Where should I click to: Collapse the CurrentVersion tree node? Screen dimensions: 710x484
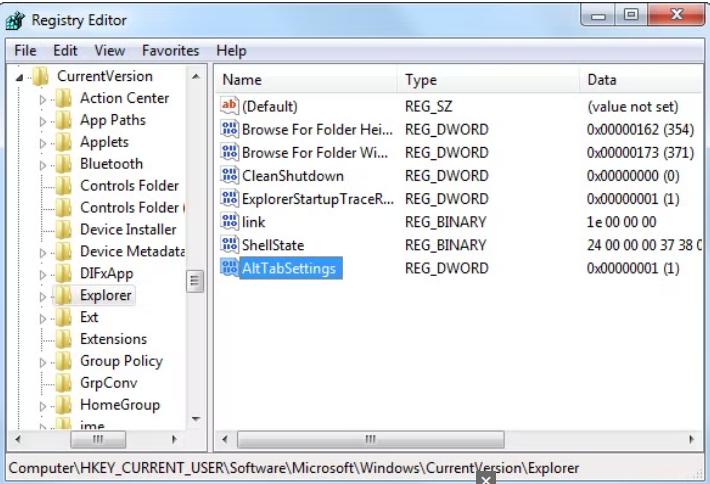point(19,78)
